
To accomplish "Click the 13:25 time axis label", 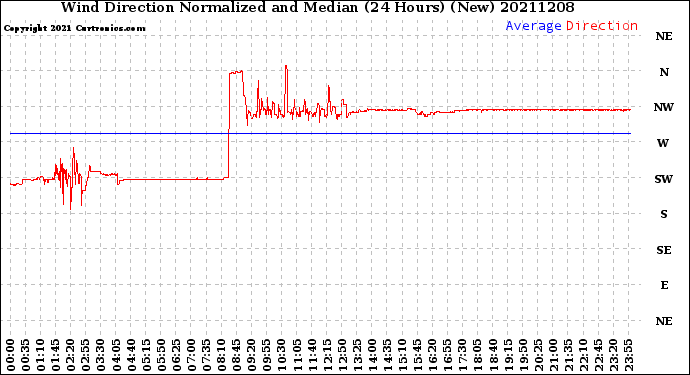I will click(x=357, y=355).
